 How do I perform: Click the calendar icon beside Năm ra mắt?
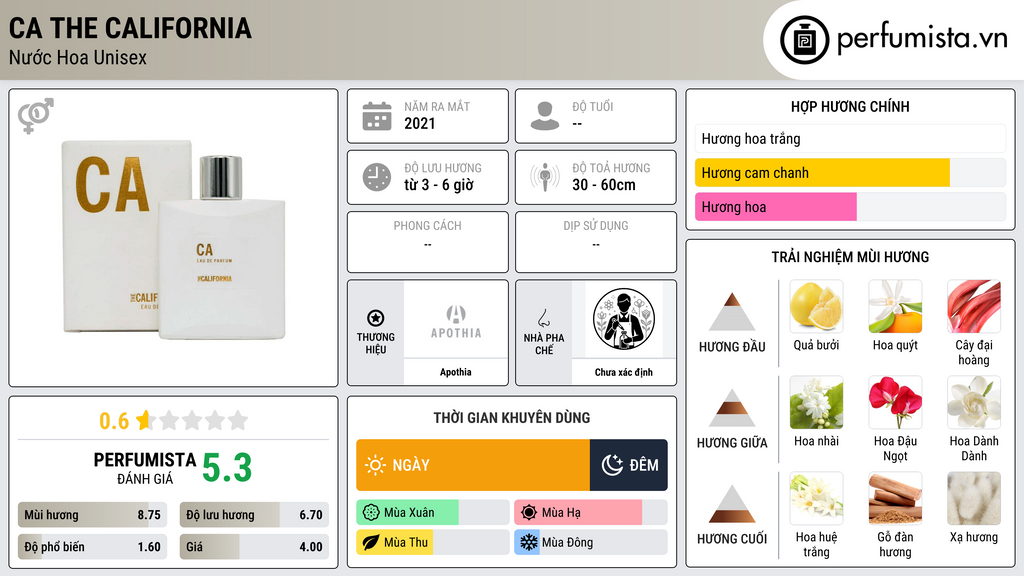pyautogui.click(x=377, y=116)
